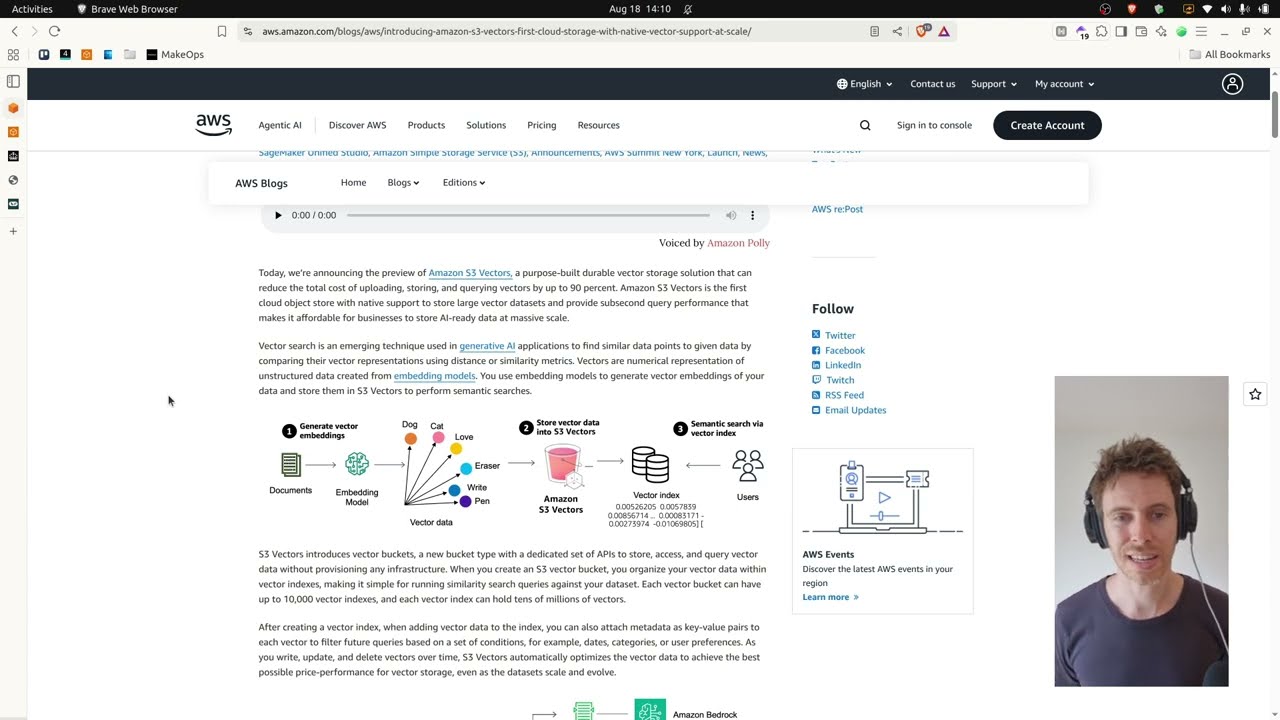This screenshot has height=720, width=1280.
Task: Open Leo AI sparkle icon in toolbar
Action: 1161,31
